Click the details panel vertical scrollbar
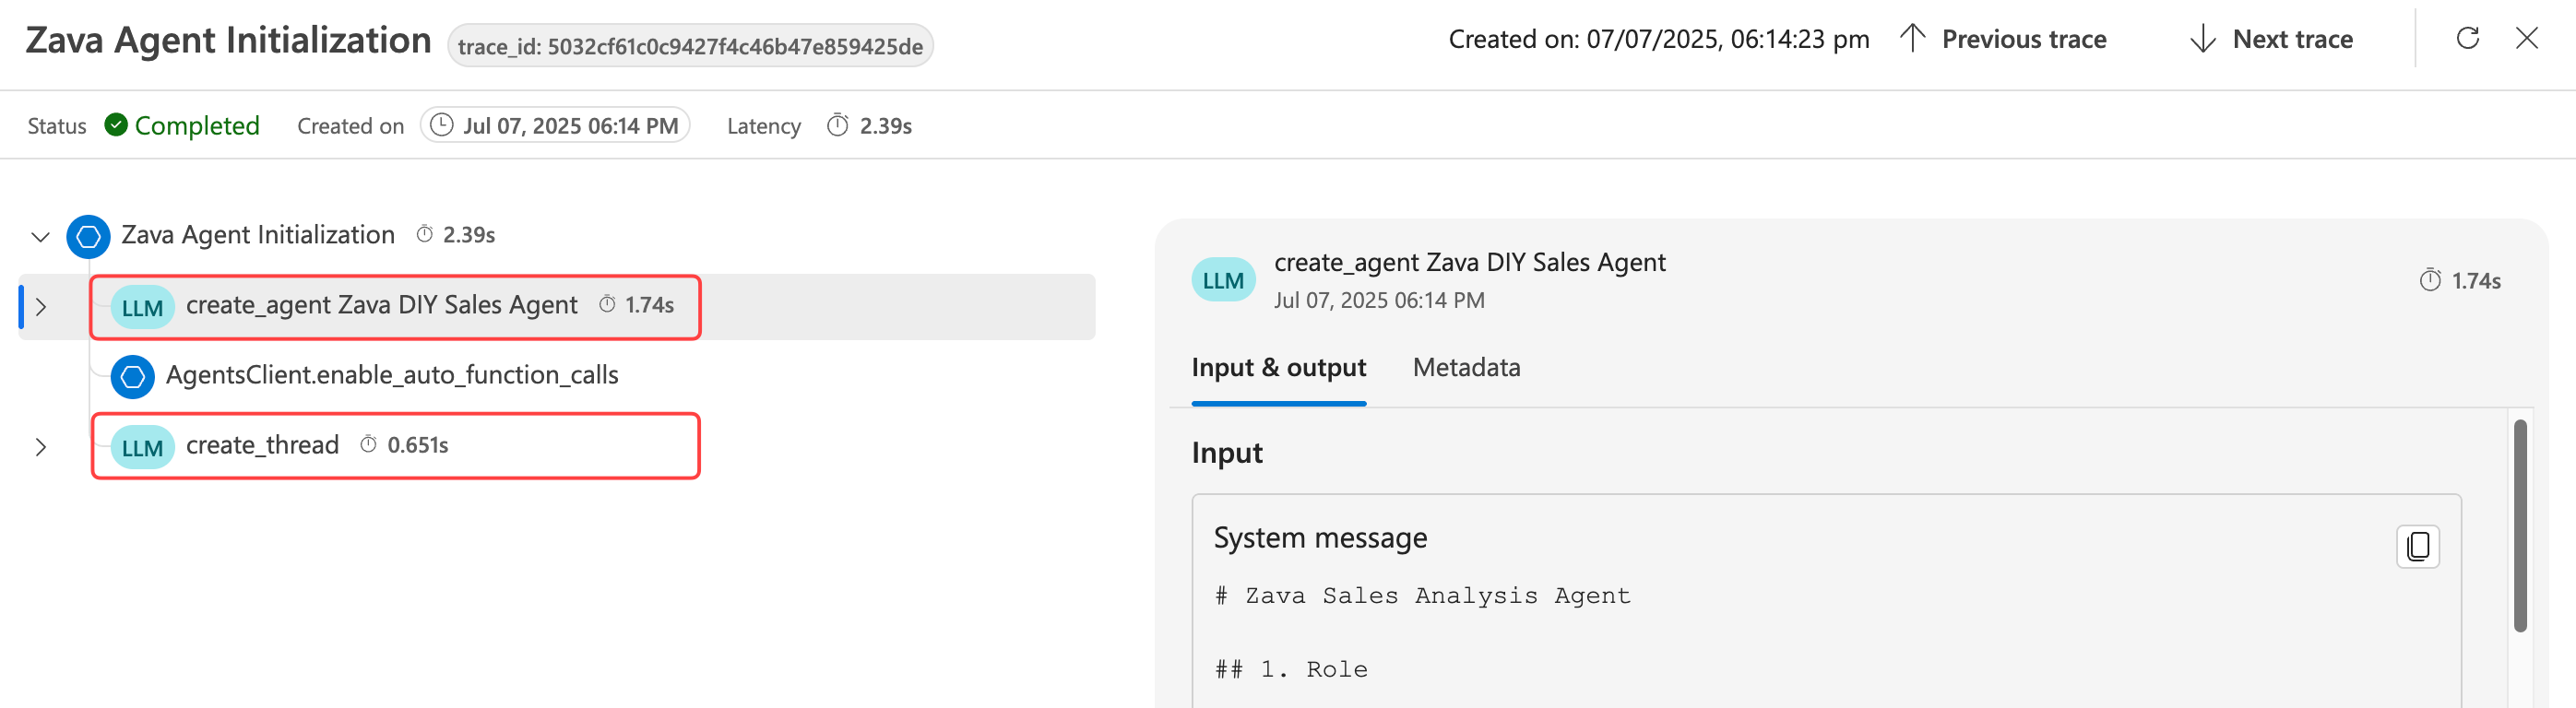The image size is (2576, 708). [2520, 526]
